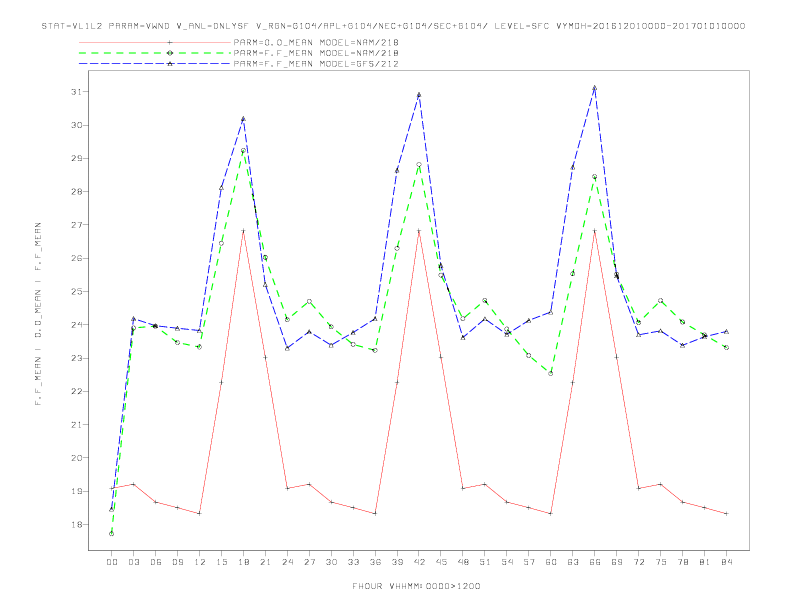
Task: Click x-axis forecast hour label 78
Action: click(682, 562)
